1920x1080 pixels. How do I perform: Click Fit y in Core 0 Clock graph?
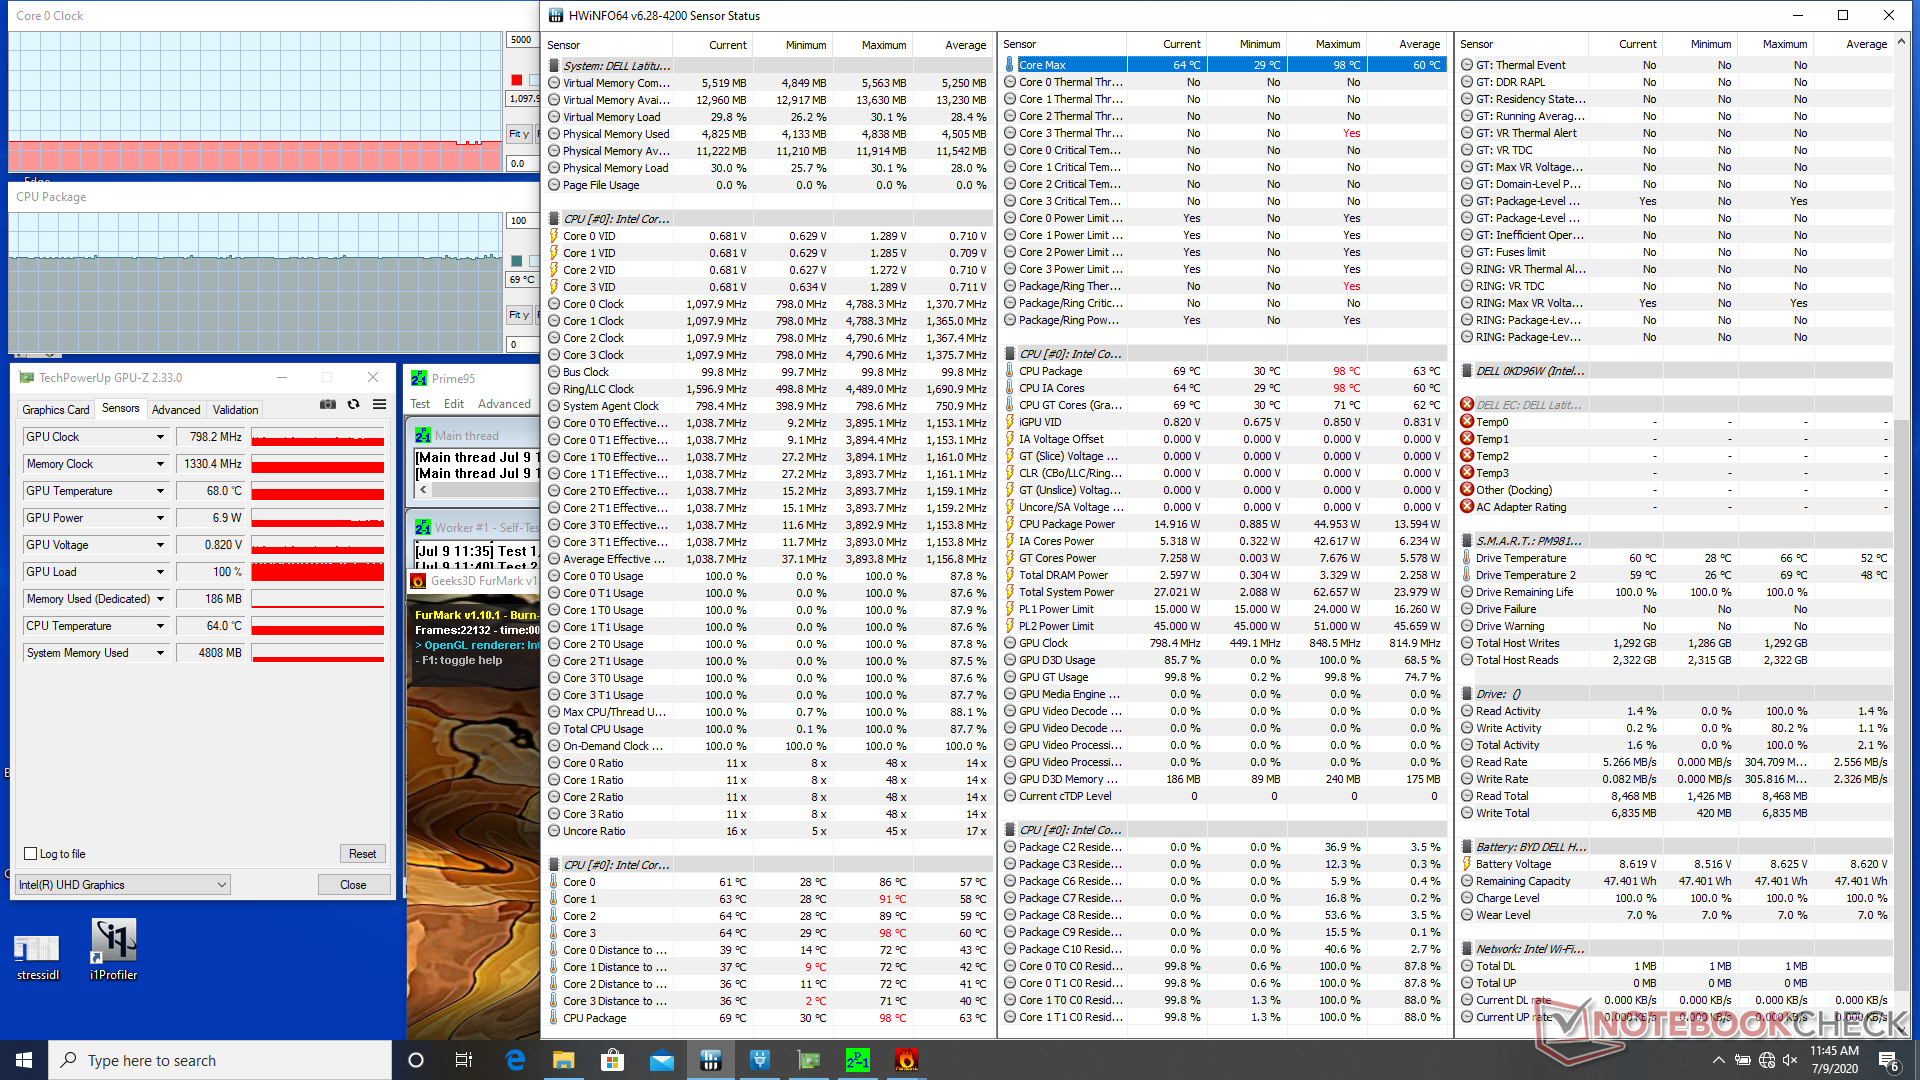tap(519, 133)
